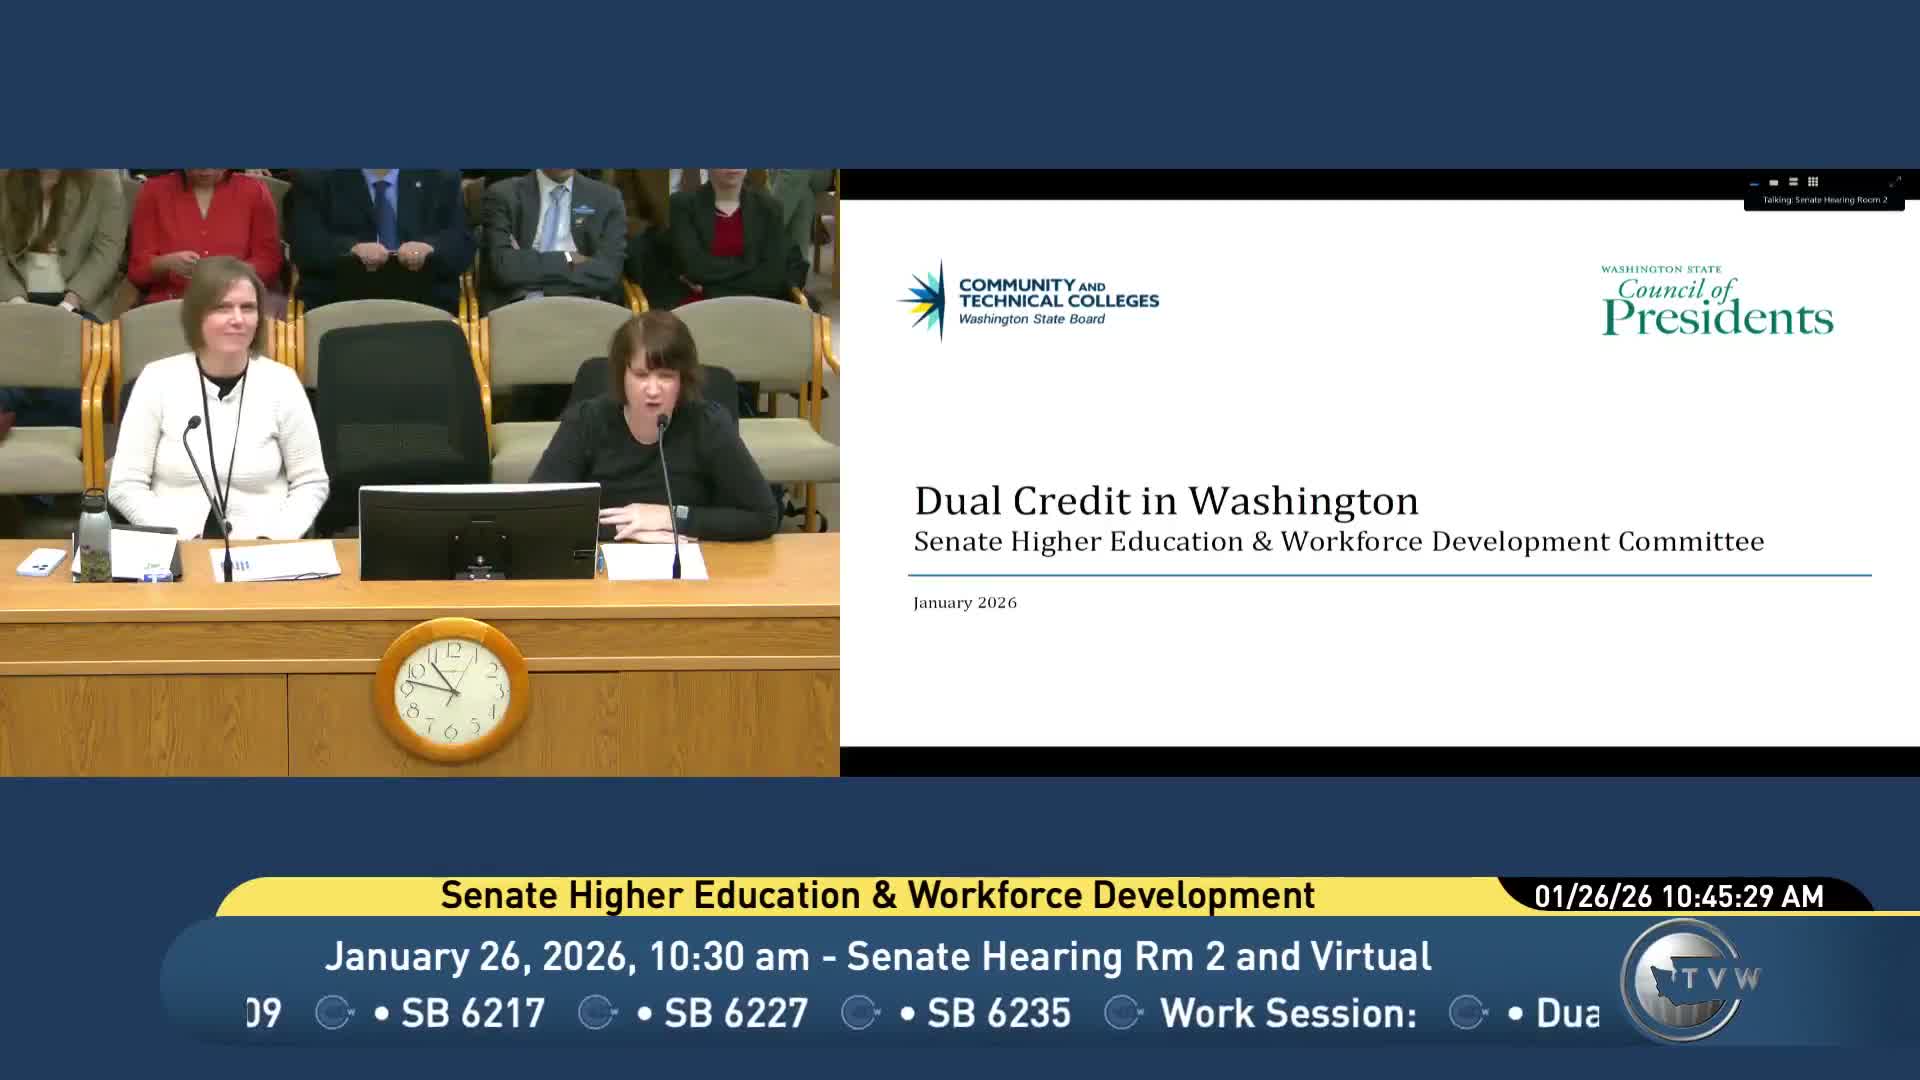The height and width of the screenshot is (1080, 1920).
Task: Click 'Work Session:' in the scrolling ticker
Action: tap(1288, 1013)
